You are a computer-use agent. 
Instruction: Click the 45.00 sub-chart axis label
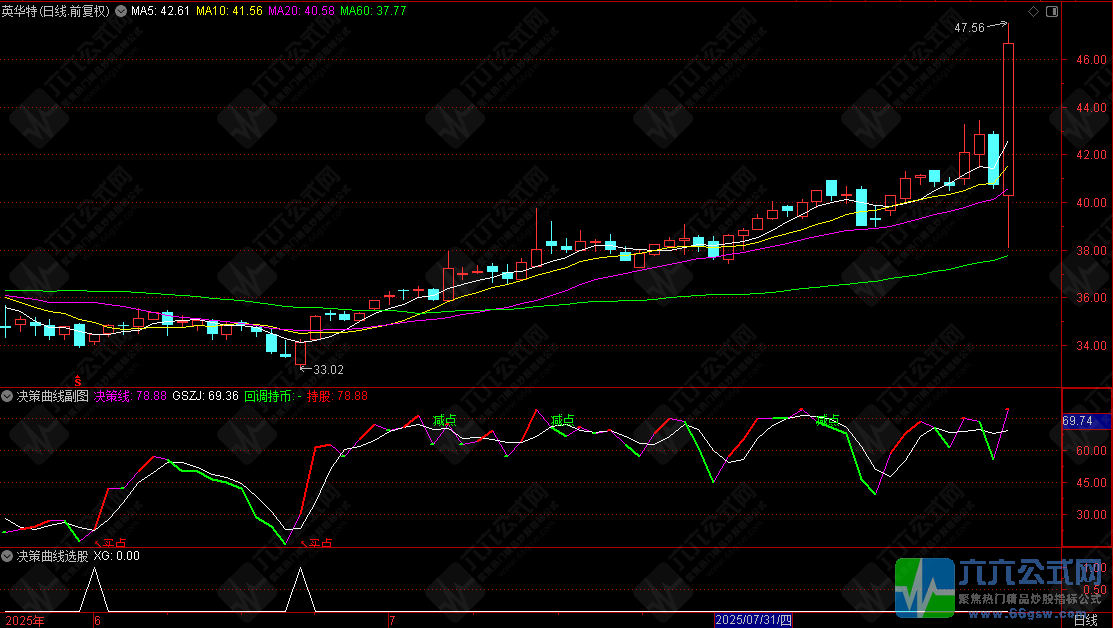pos(1091,483)
